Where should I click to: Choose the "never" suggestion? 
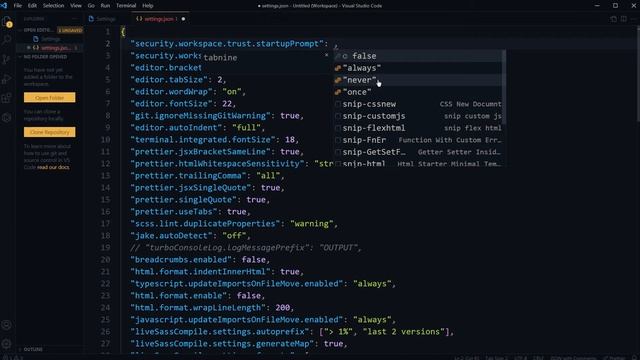[x=418, y=80]
